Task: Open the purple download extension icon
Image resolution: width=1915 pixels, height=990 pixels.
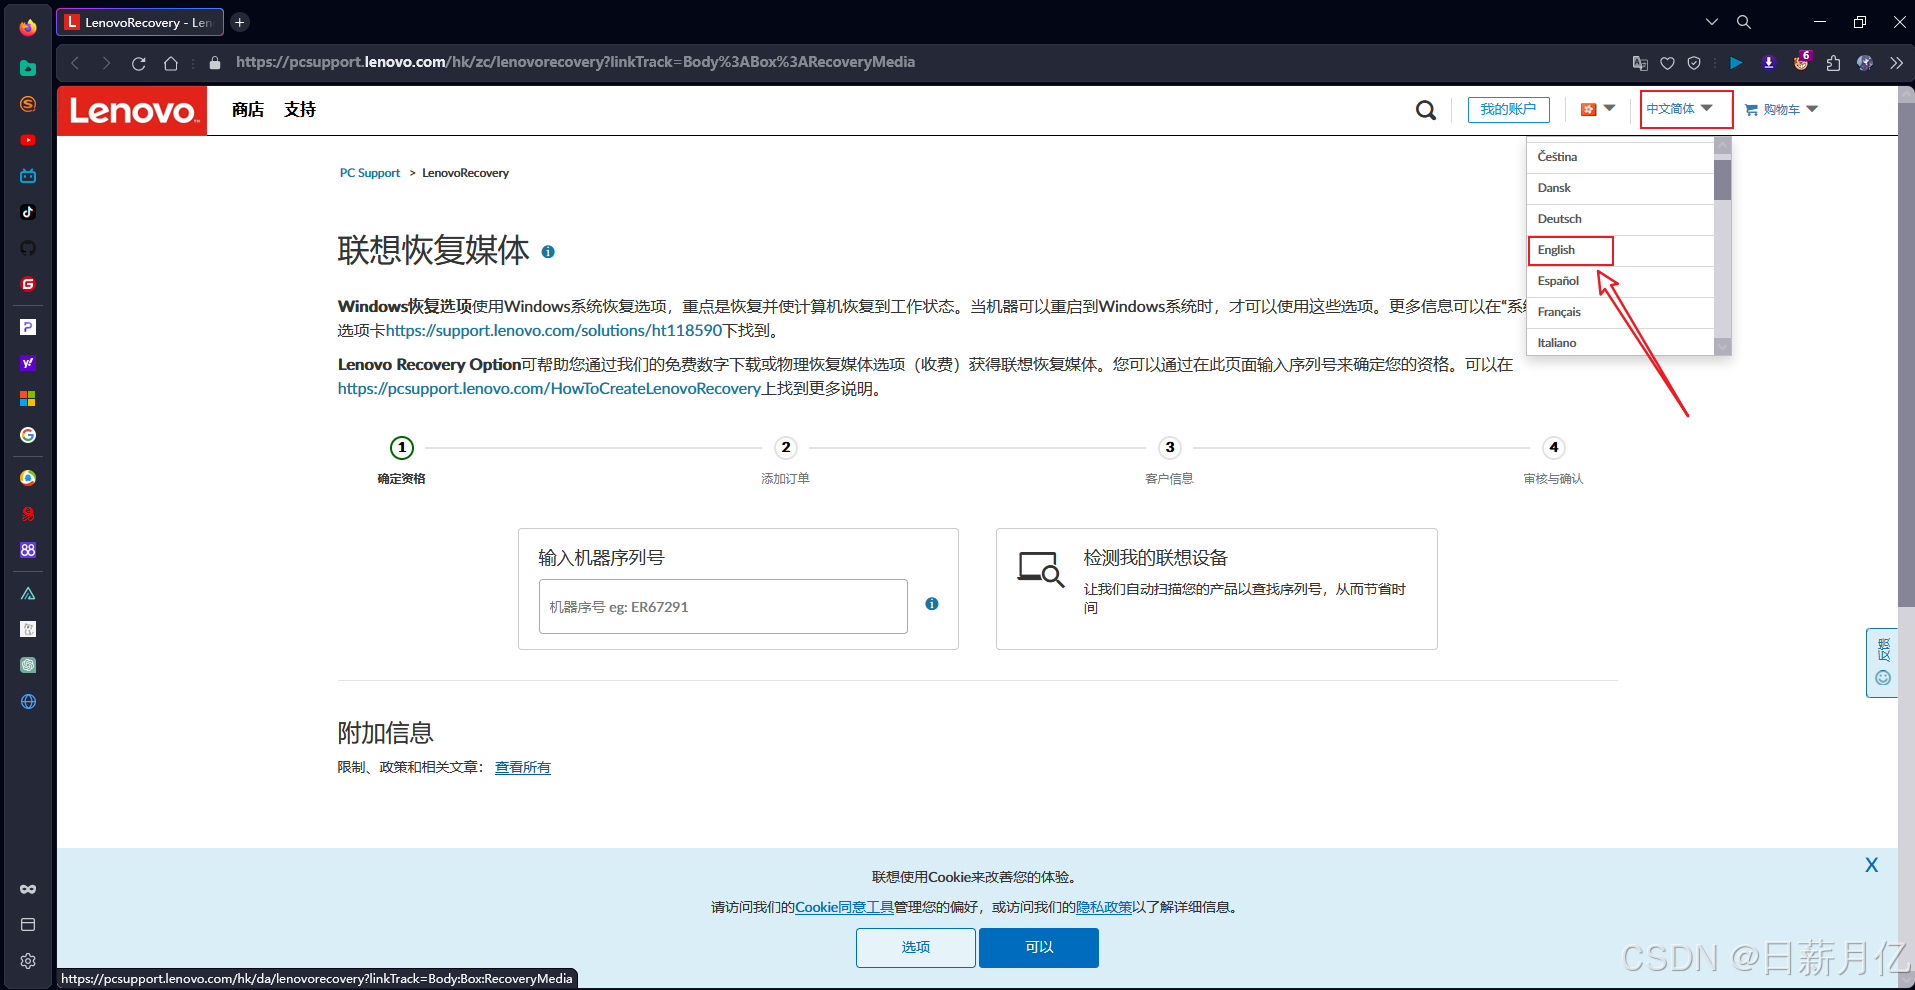Action: click(x=1768, y=63)
